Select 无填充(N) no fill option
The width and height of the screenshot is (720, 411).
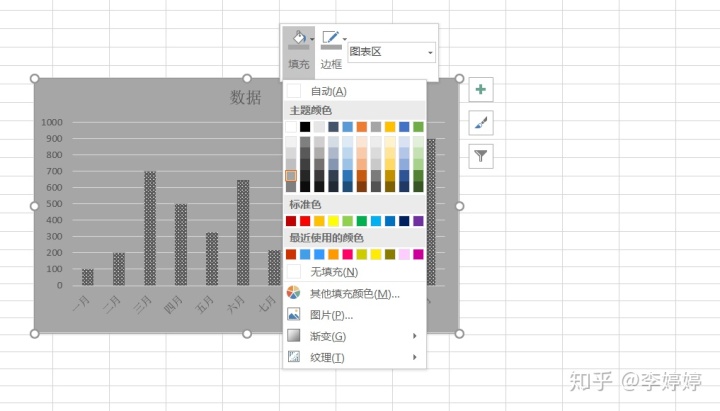point(354,272)
